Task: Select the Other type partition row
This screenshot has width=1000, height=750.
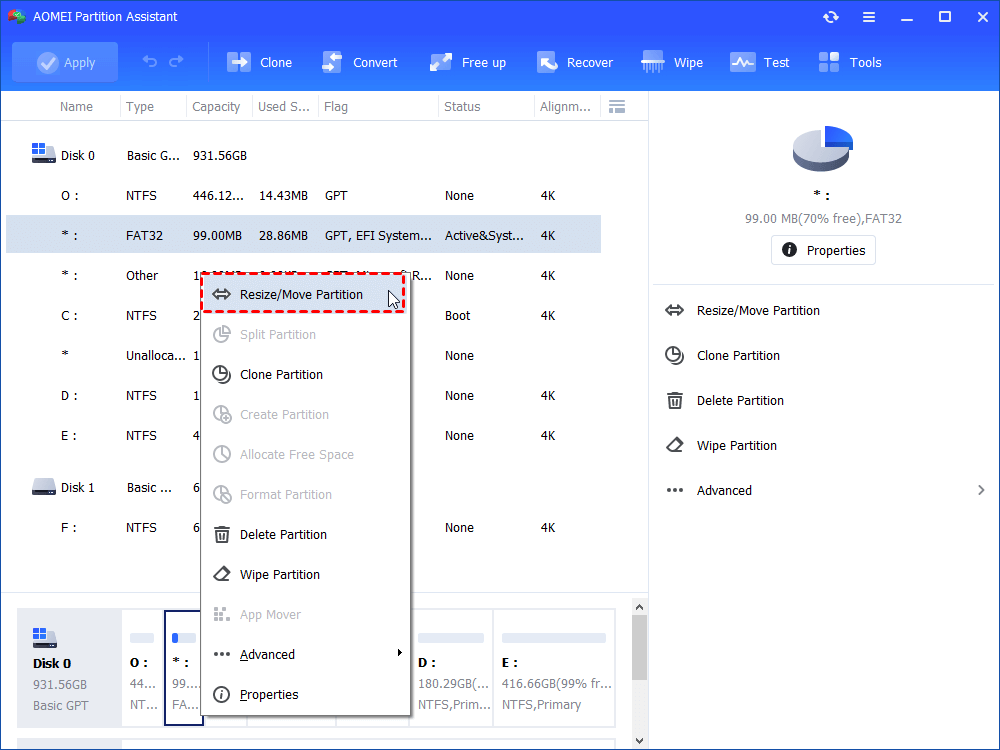Action: [304, 276]
